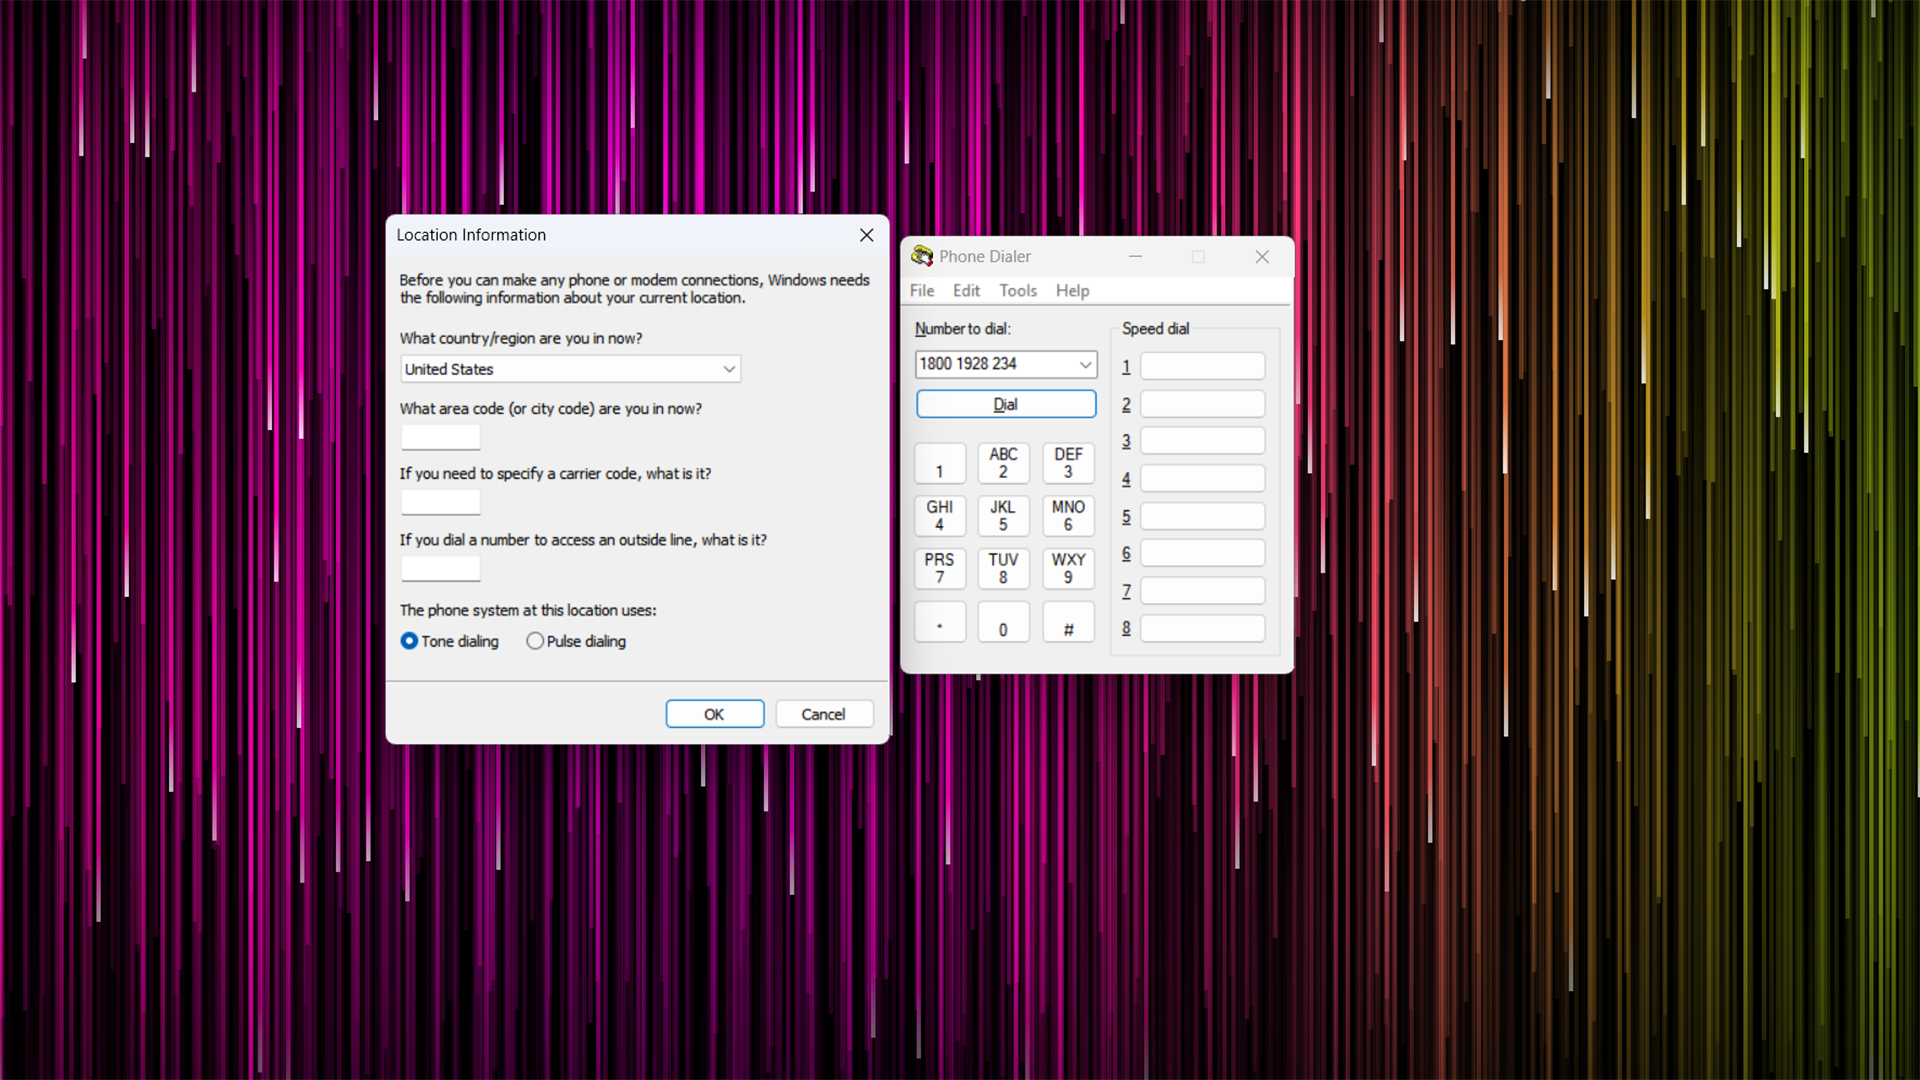Click speed dial slot 5
The height and width of the screenshot is (1080, 1920).
1202,516
